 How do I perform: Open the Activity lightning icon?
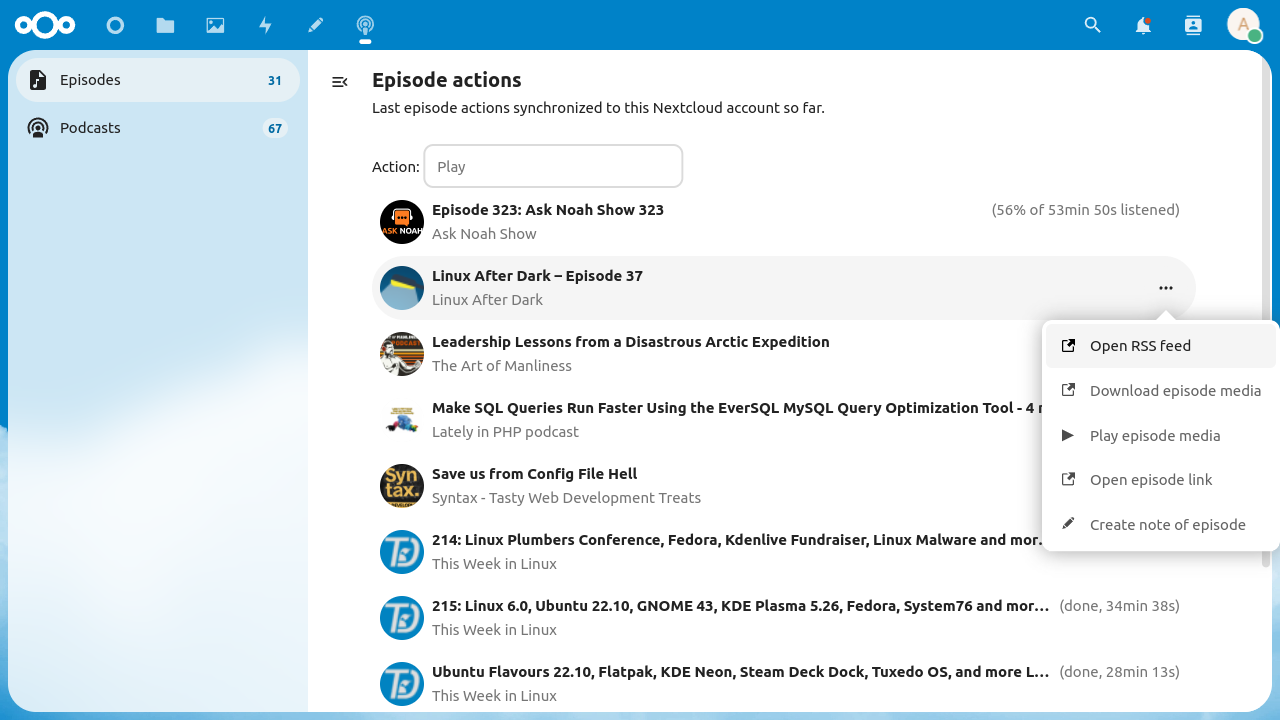point(265,25)
